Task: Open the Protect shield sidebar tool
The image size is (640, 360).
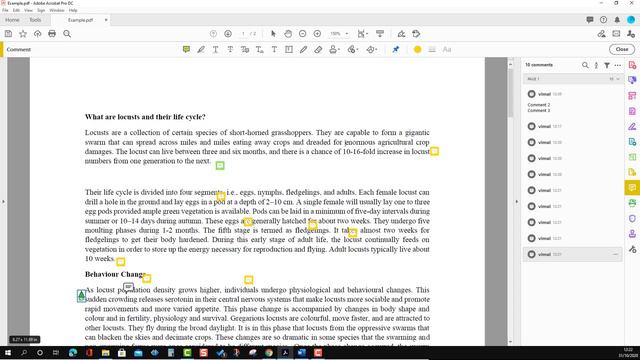Action: [x=632, y=218]
